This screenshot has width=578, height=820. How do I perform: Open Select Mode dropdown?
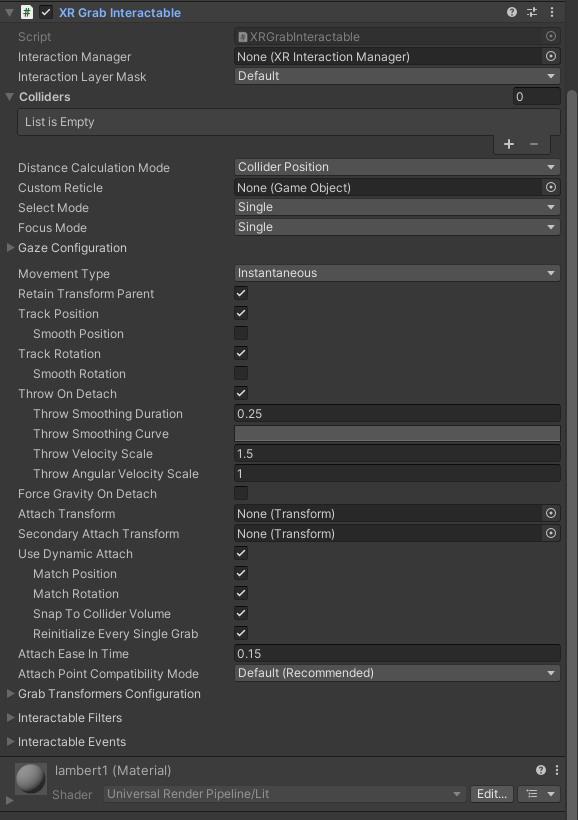coord(397,207)
